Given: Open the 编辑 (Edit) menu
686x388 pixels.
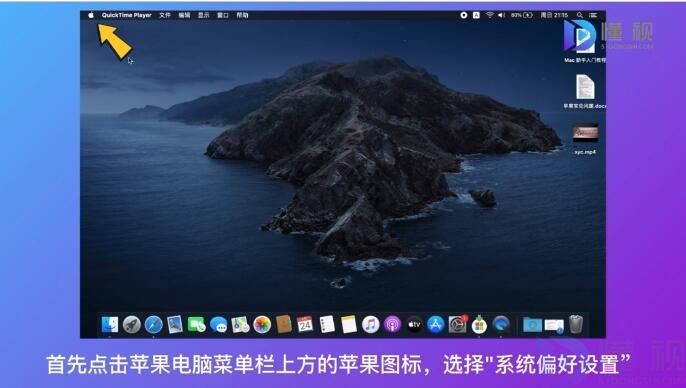Looking at the screenshot, I should coord(184,15).
